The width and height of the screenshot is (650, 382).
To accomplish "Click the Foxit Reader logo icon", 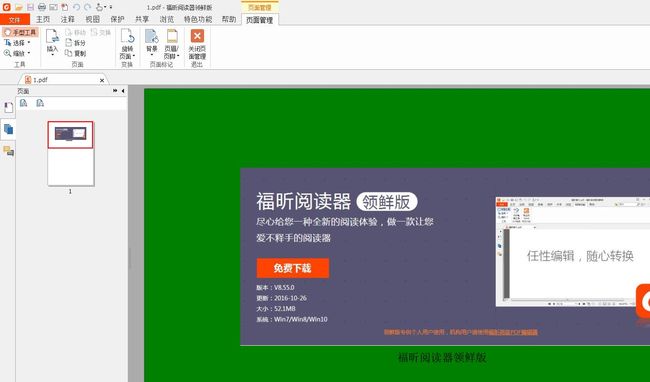I will pos(7,7).
